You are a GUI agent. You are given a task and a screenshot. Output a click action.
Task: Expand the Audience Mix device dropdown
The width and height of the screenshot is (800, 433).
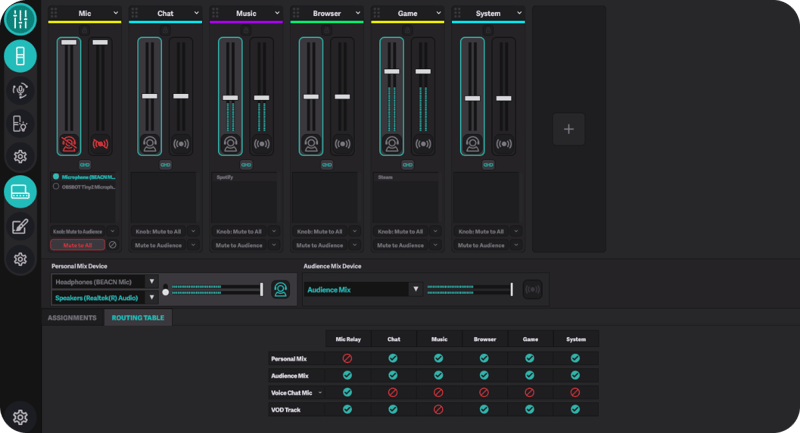point(414,289)
